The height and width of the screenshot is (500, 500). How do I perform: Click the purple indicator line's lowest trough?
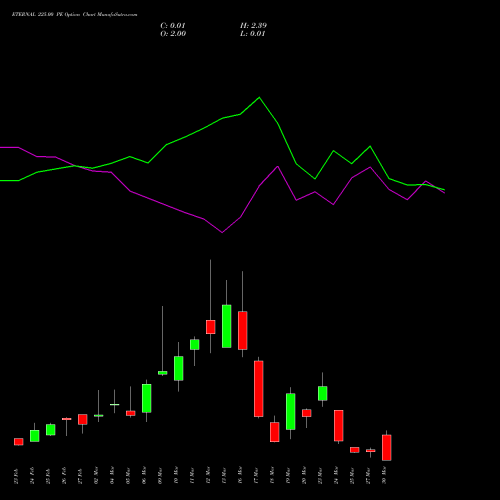(x=222, y=232)
